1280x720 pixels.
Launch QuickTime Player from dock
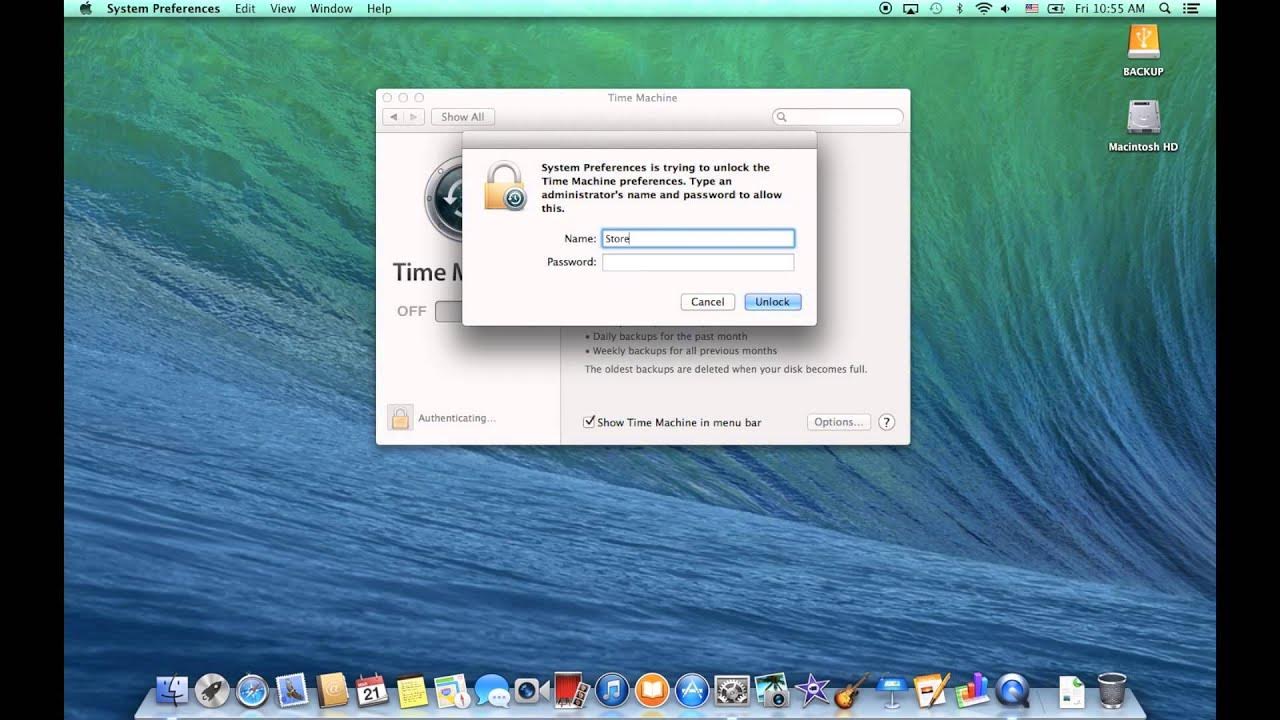tap(1012, 690)
